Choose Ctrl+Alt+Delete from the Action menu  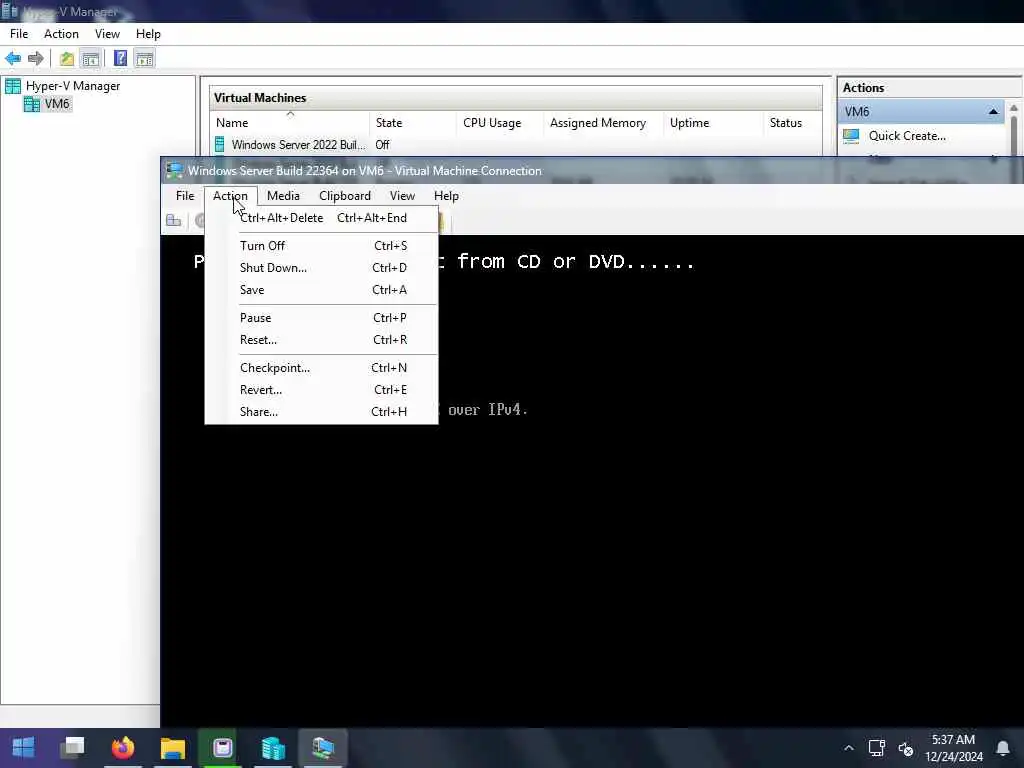(x=321, y=218)
